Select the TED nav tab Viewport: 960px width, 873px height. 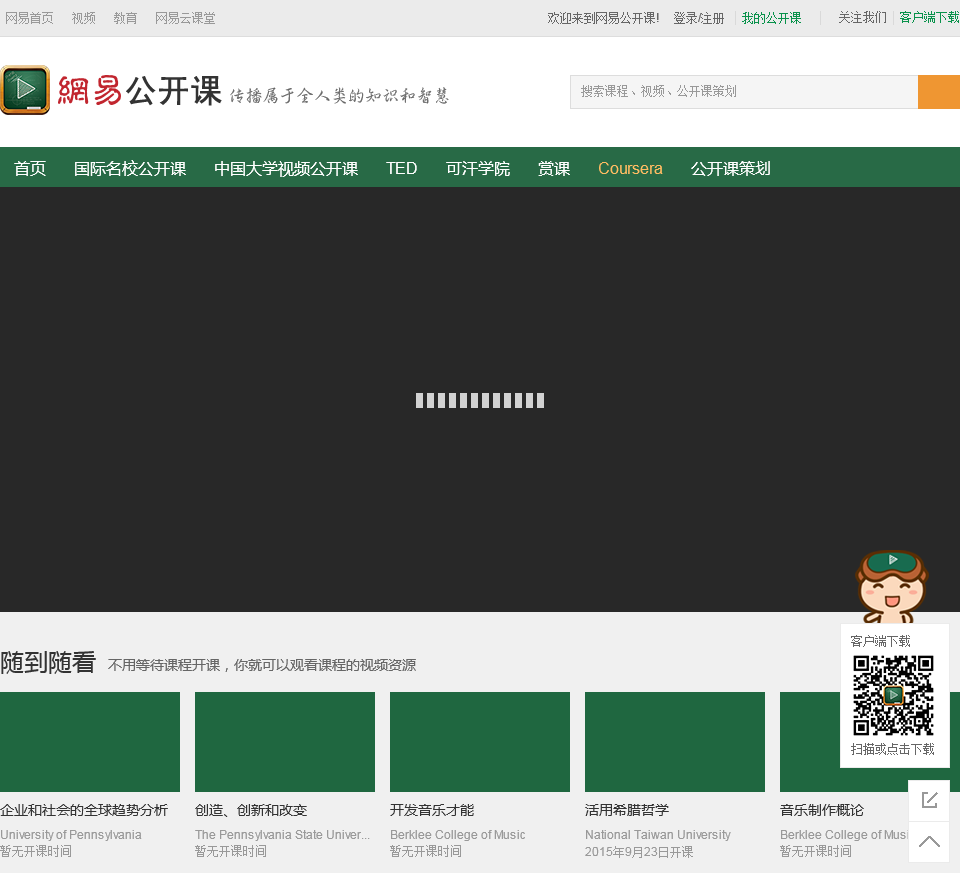[x=402, y=168]
